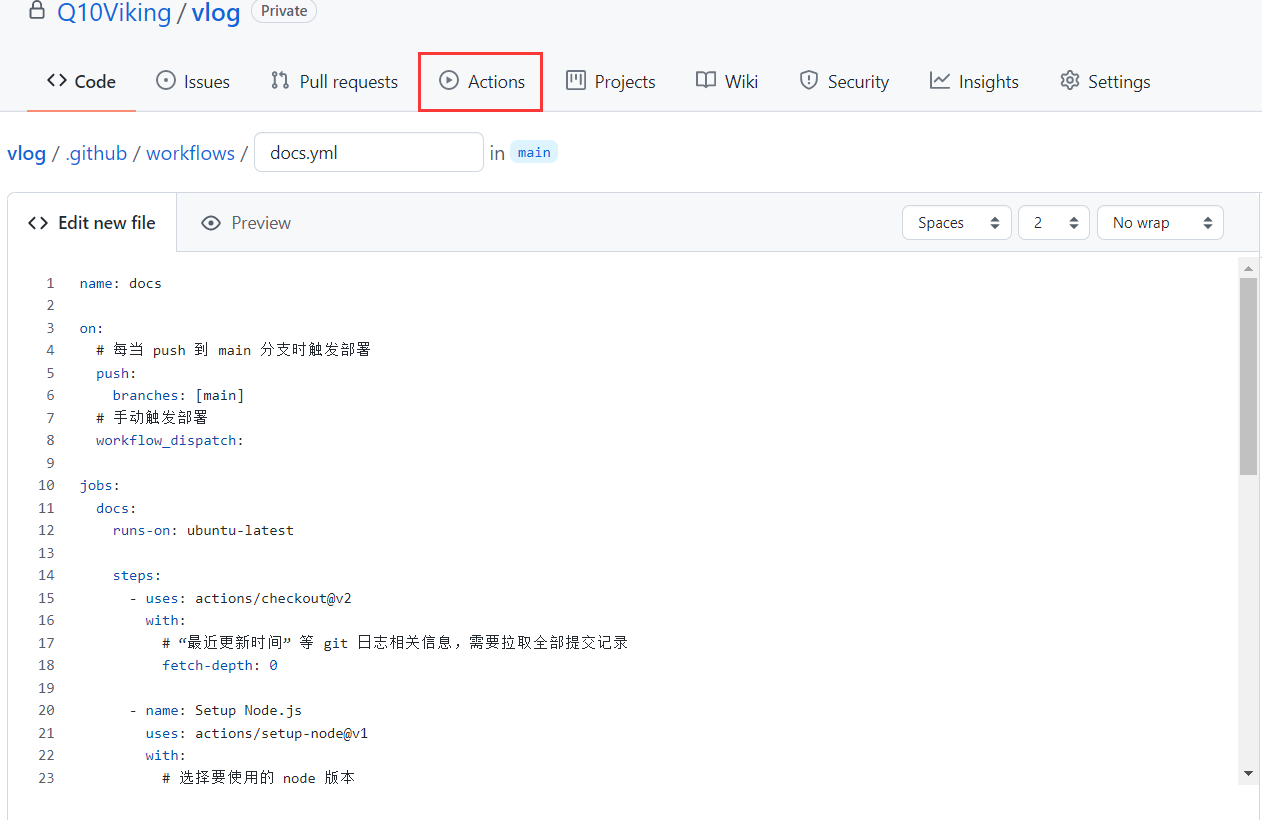Click the docs.yml filename field

coord(368,153)
